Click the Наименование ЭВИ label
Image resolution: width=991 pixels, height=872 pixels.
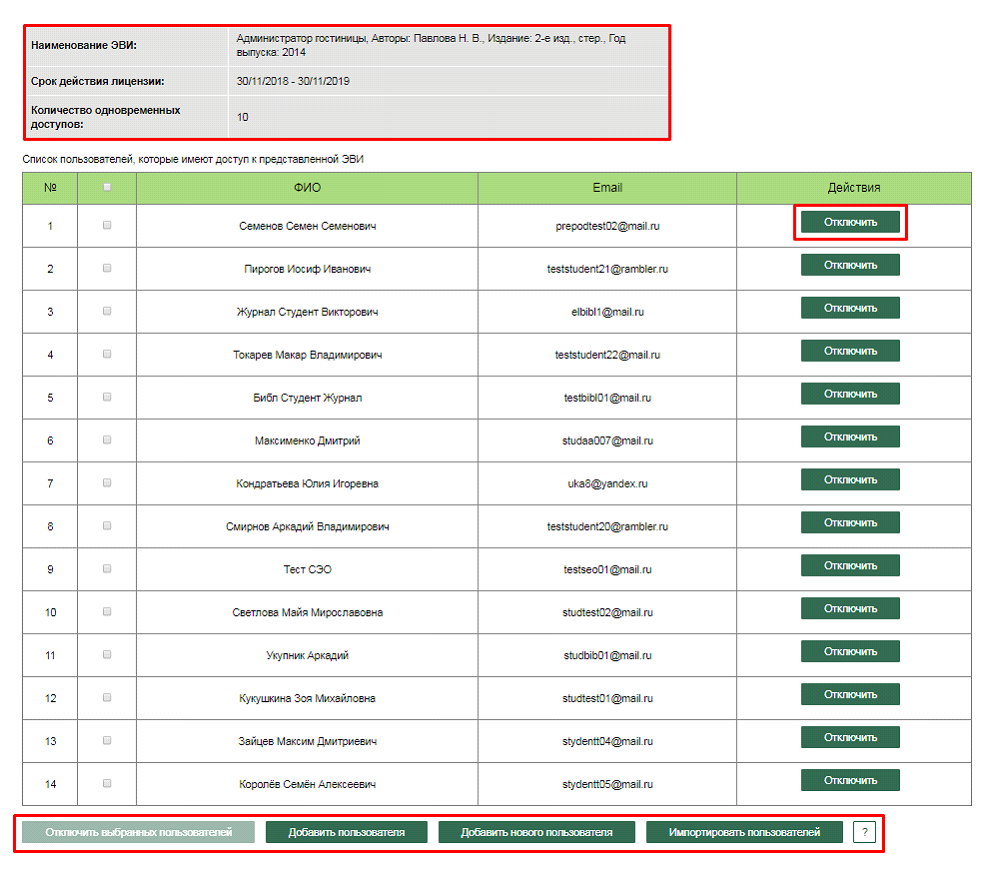point(83,45)
